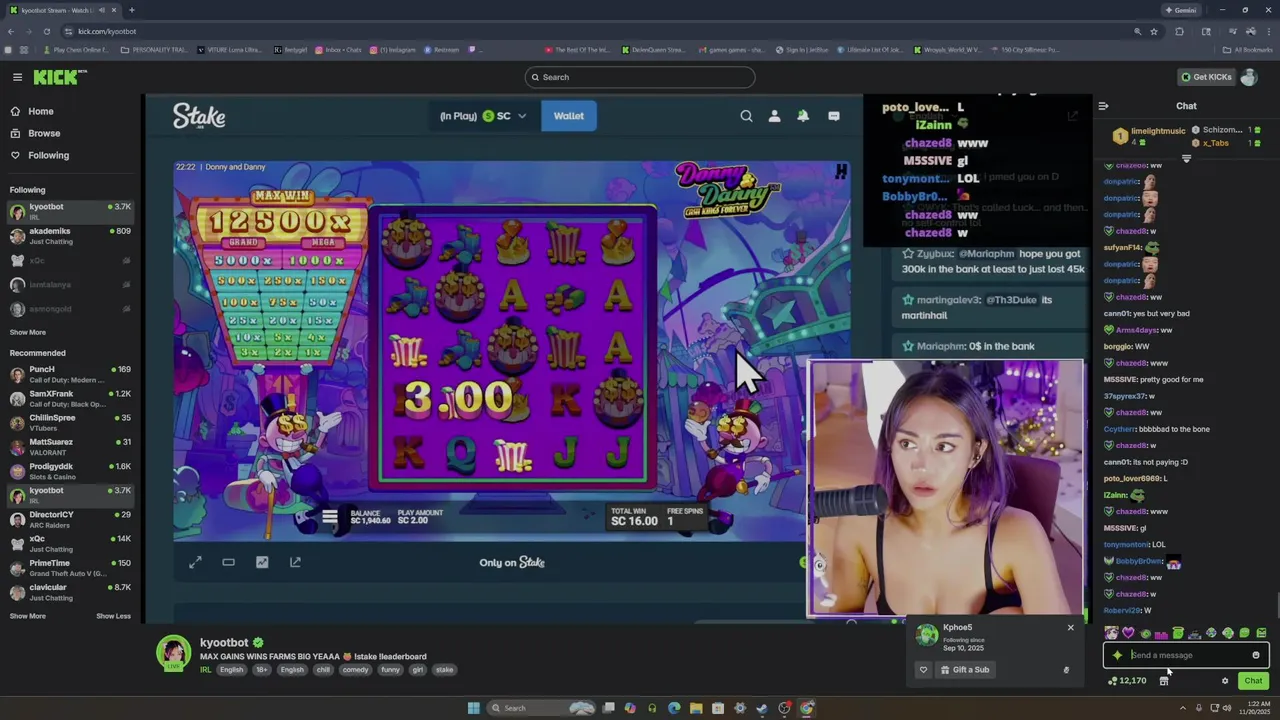
Task: Click the Gift a Sub button
Action: coord(965,670)
